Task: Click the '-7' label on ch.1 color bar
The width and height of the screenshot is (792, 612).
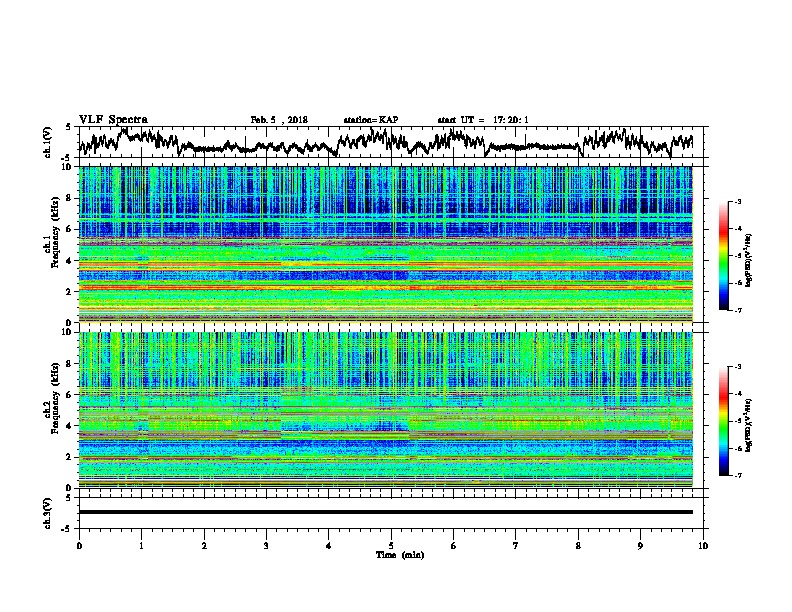Action: [x=737, y=310]
